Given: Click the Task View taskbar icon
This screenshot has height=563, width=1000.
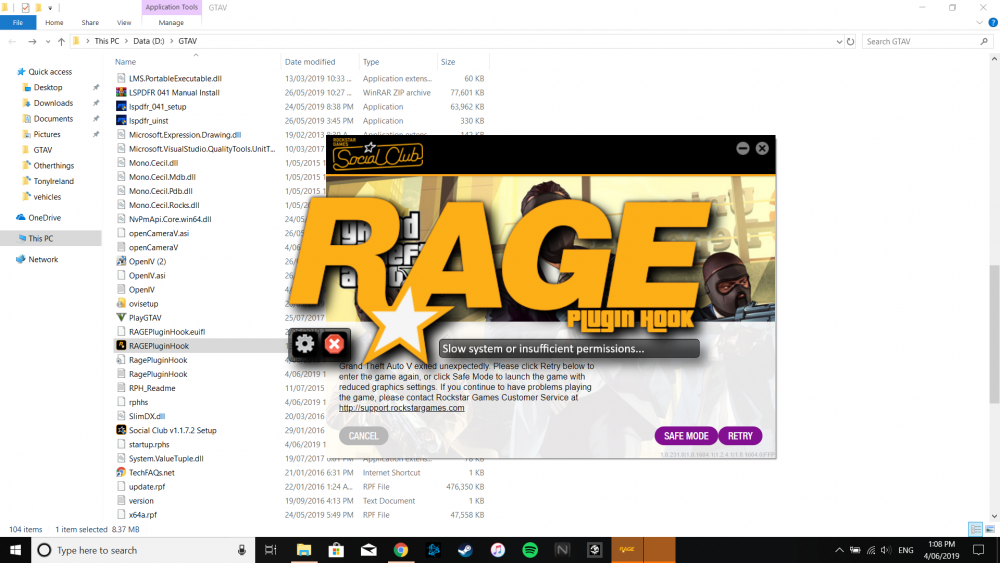Looking at the screenshot, I should point(270,550).
